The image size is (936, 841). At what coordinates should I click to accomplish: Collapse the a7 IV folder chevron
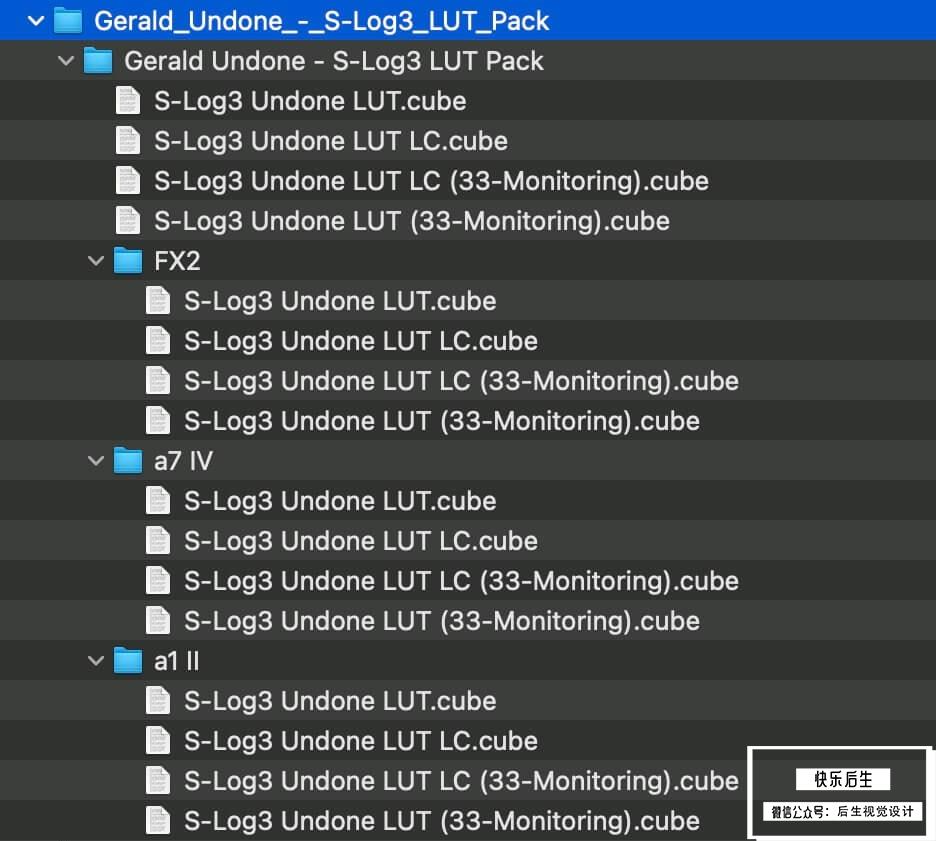coord(96,461)
